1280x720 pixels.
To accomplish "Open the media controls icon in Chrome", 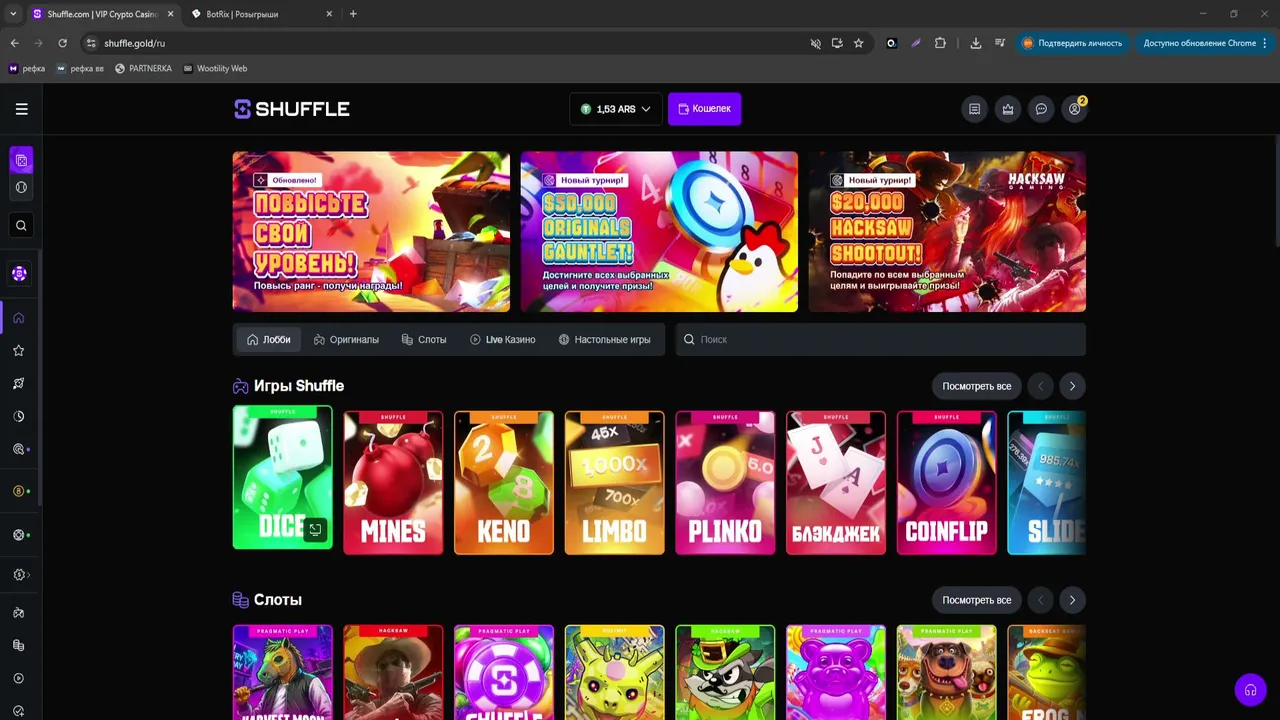I will [1000, 43].
